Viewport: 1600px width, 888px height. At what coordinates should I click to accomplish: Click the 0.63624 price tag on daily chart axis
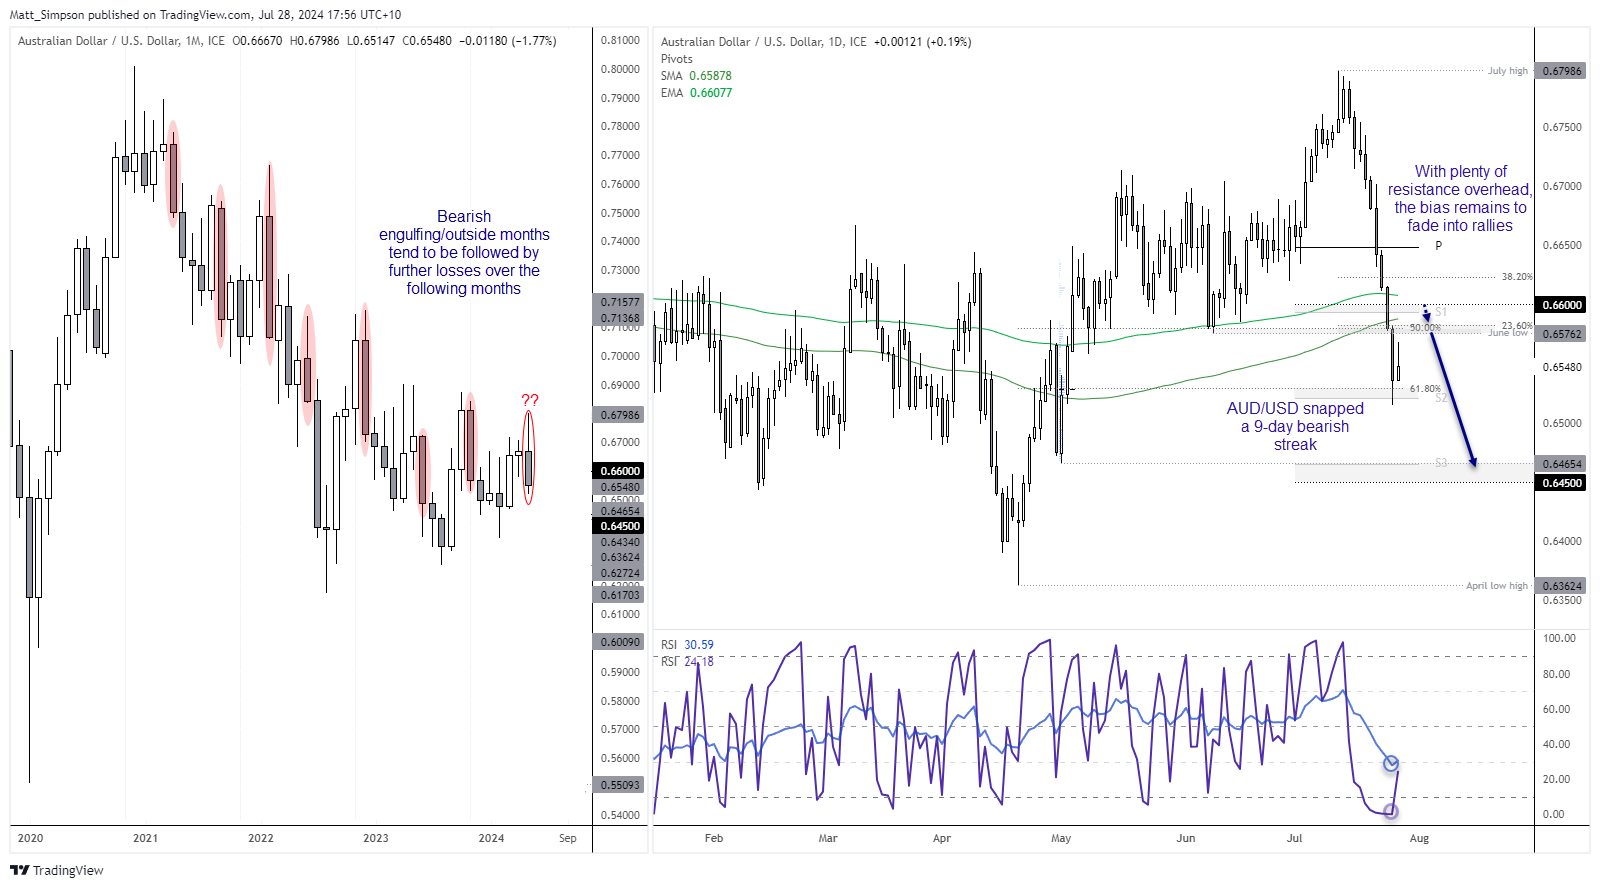click(1562, 586)
